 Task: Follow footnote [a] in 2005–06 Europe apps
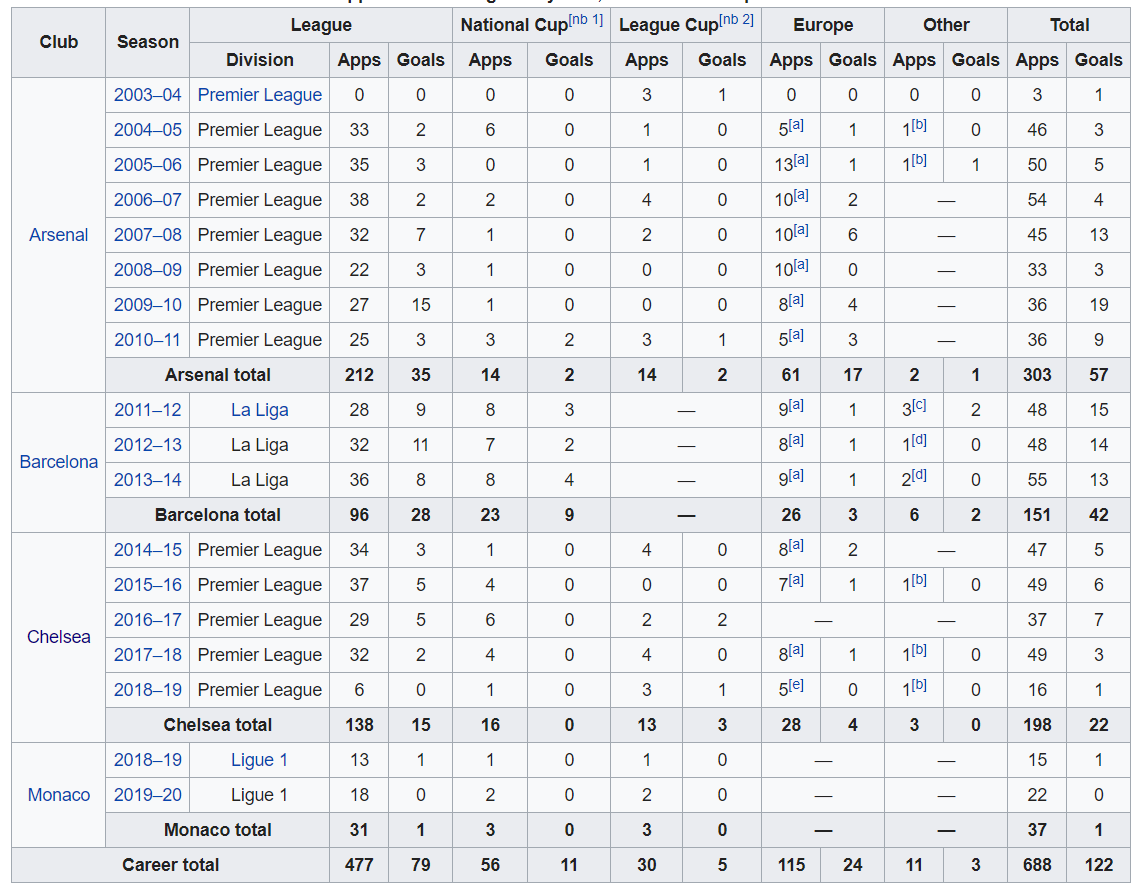(801, 160)
